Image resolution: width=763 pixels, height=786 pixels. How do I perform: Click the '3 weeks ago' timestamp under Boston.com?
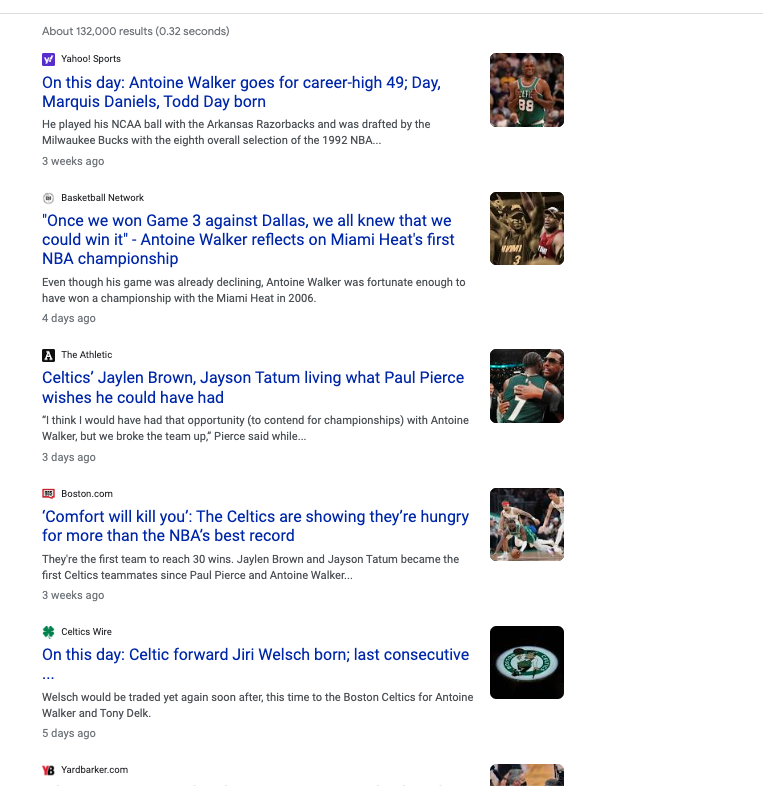(x=73, y=596)
